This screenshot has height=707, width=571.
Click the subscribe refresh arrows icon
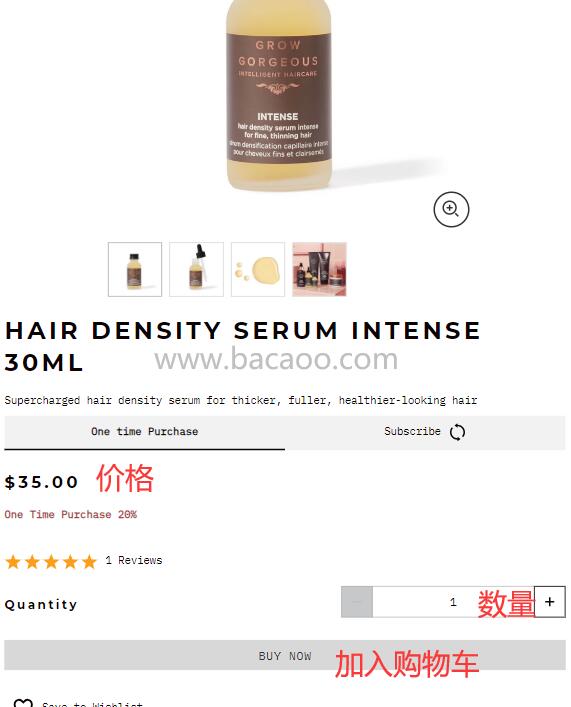click(457, 432)
